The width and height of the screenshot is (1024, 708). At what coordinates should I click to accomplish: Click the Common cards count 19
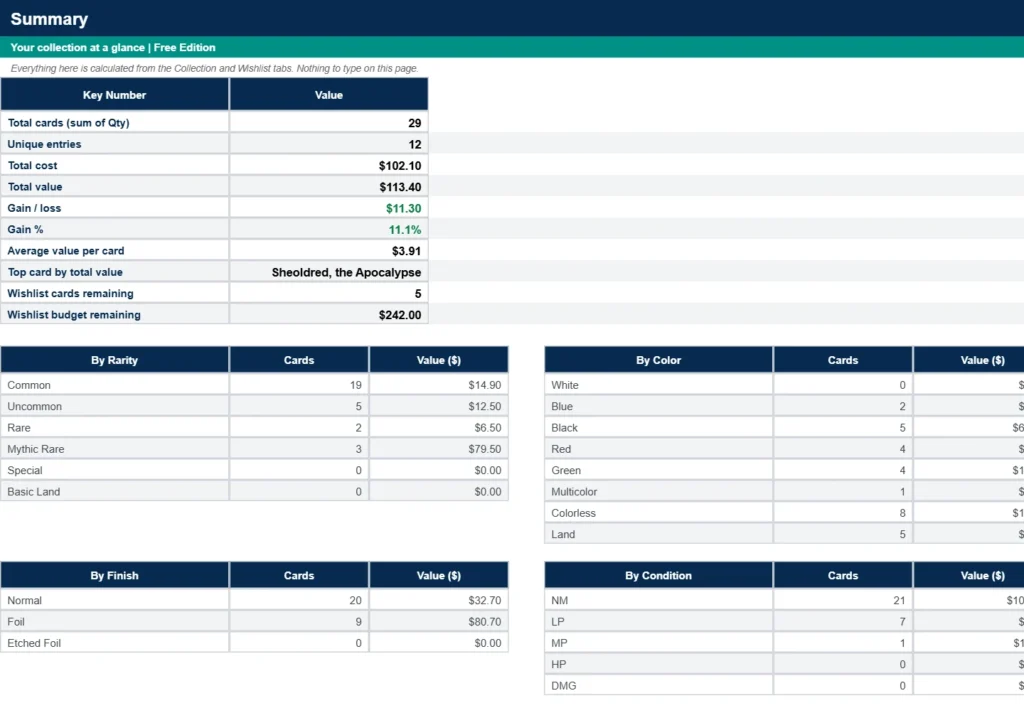(299, 385)
